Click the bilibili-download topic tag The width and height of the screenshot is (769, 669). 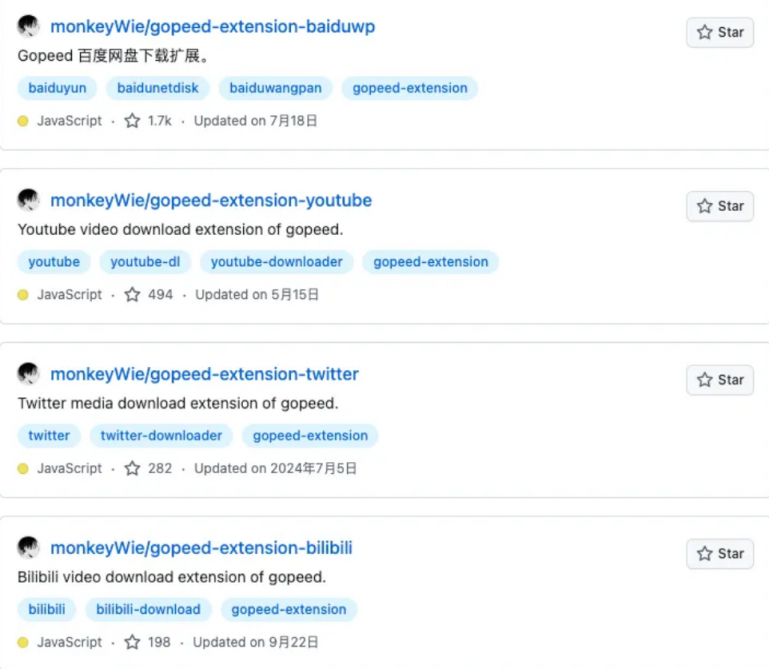click(148, 610)
